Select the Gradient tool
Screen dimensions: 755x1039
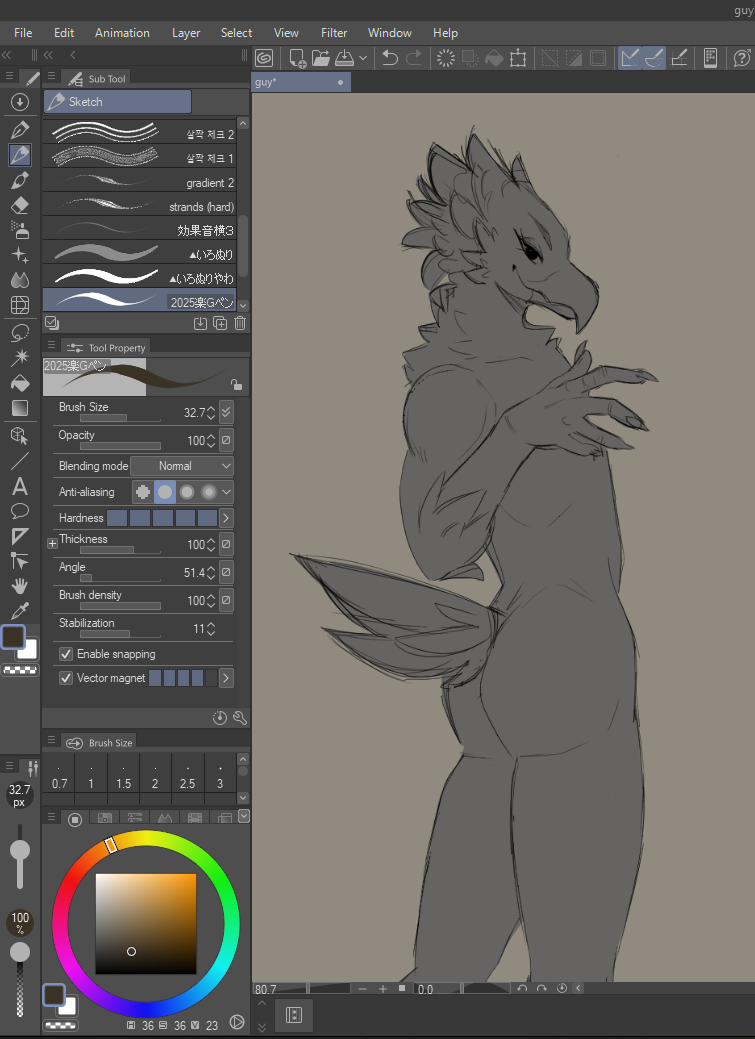[x=20, y=408]
